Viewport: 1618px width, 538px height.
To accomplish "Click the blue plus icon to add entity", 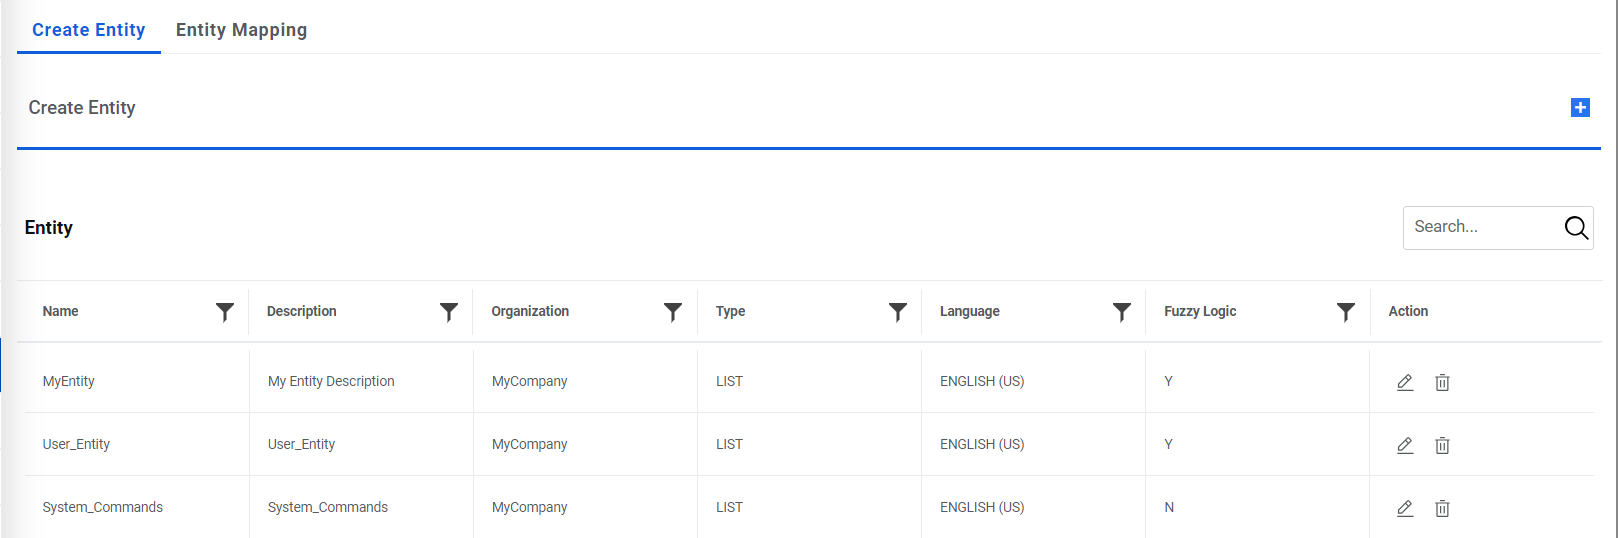I will coord(1580,108).
